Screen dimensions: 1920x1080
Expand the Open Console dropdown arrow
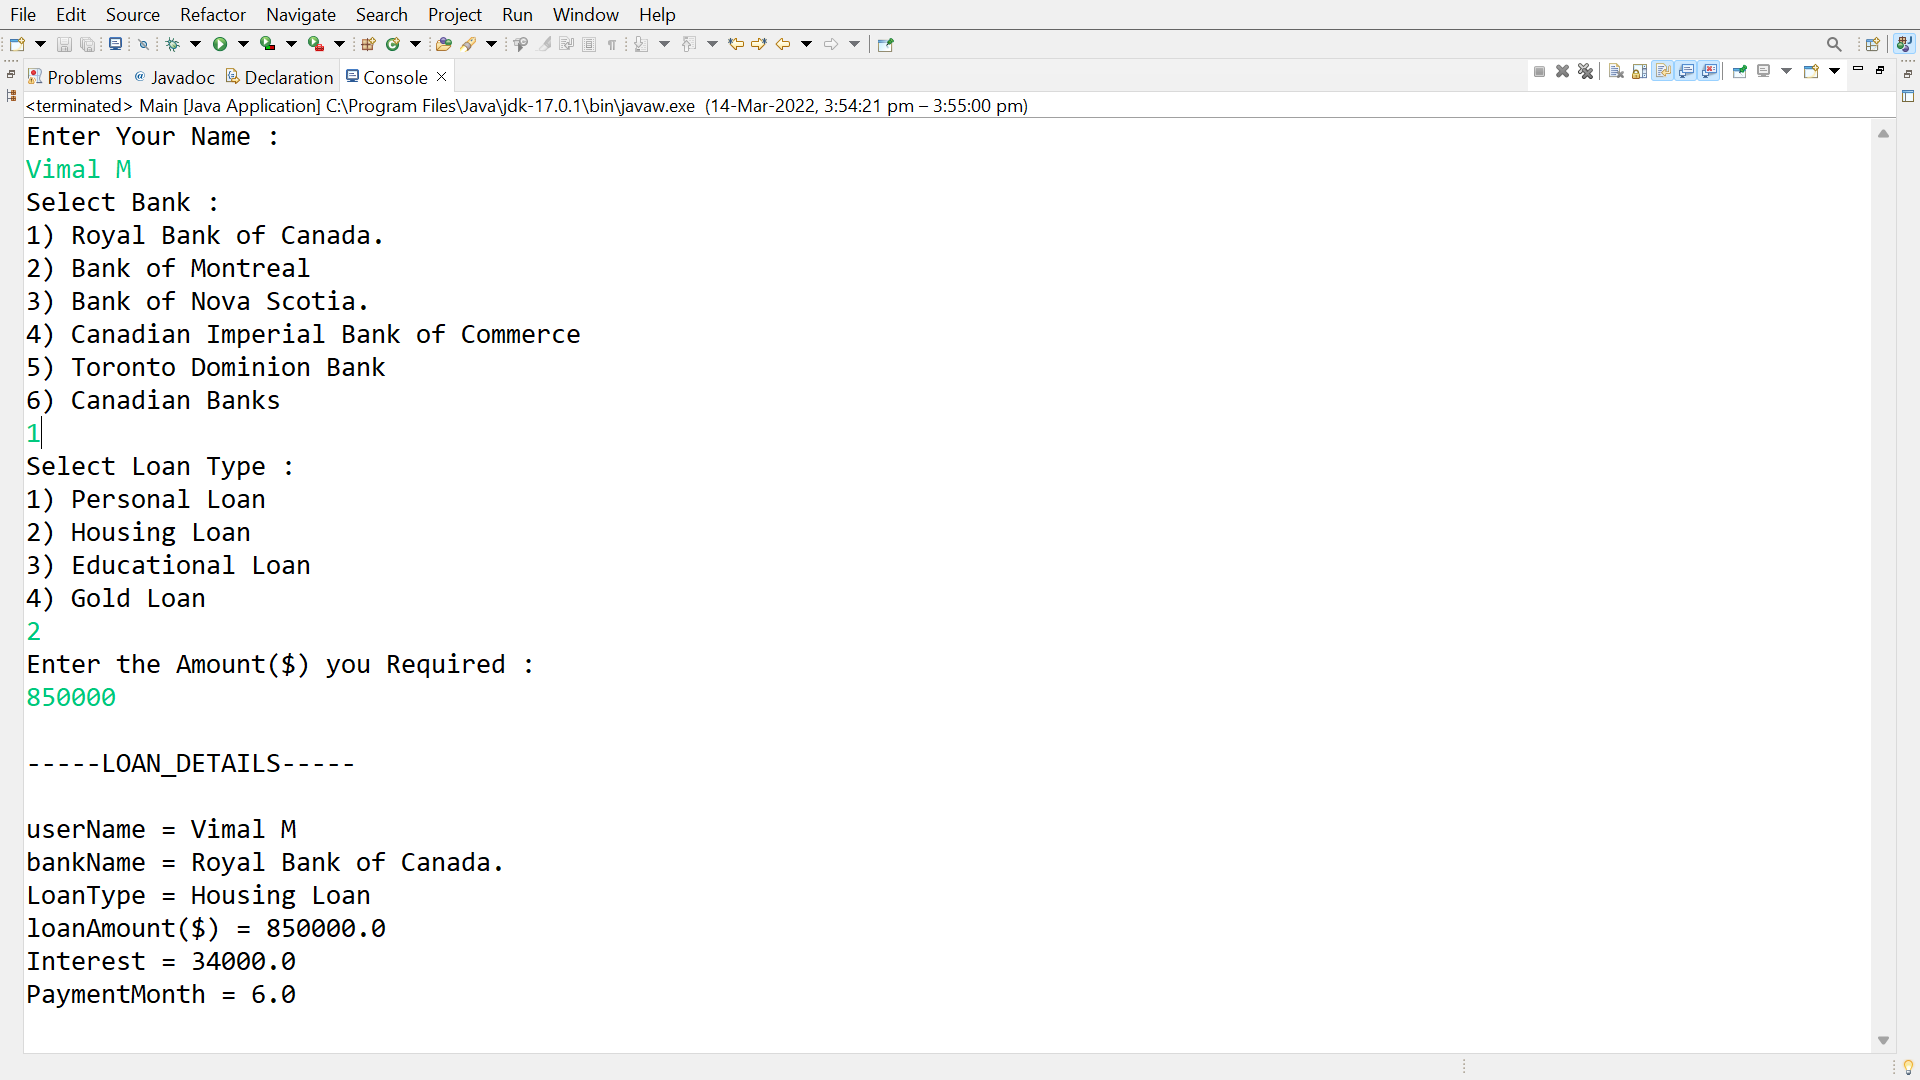point(1834,71)
